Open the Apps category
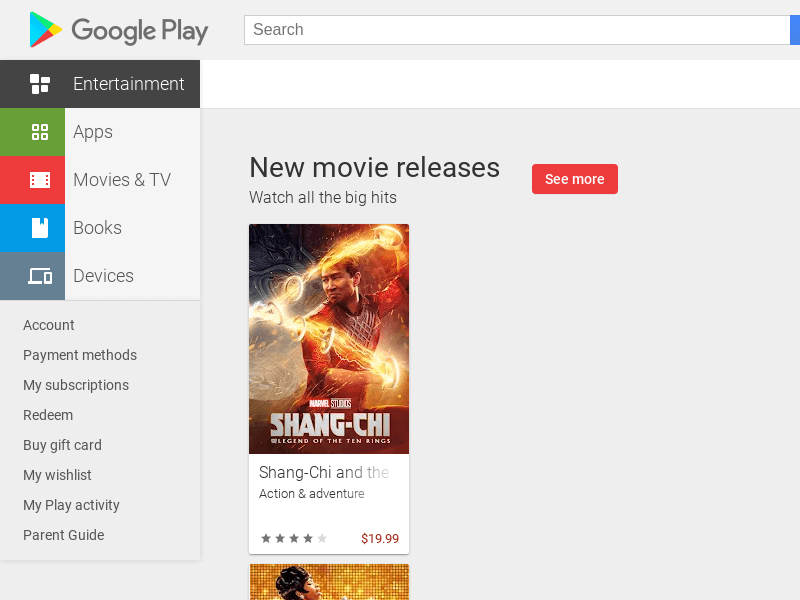This screenshot has height=600, width=800. click(93, 132)
